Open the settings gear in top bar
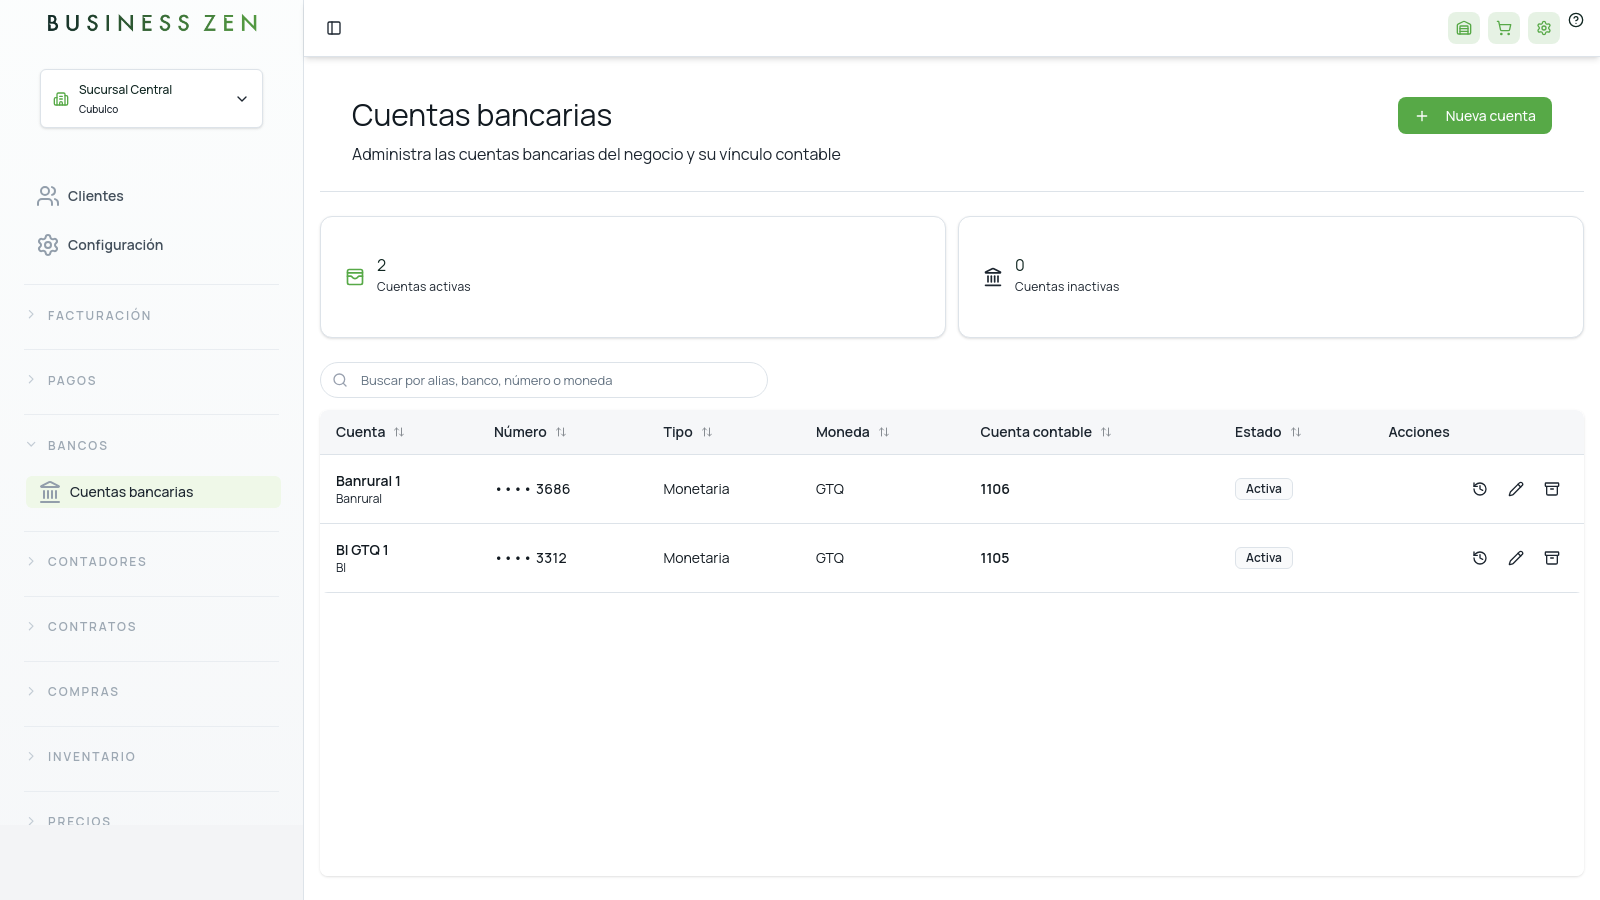 click(1544, 28)
